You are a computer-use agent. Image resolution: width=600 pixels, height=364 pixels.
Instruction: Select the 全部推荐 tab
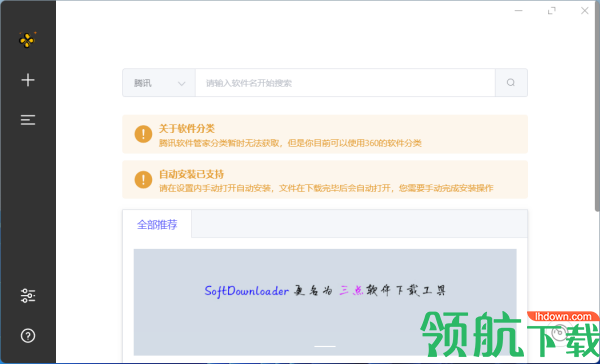(157, 224)
